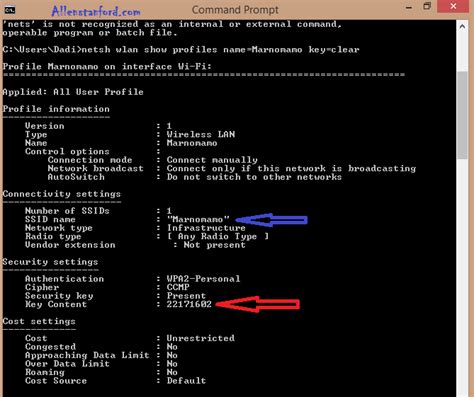Click the 'Not present' value

[214, 245]
